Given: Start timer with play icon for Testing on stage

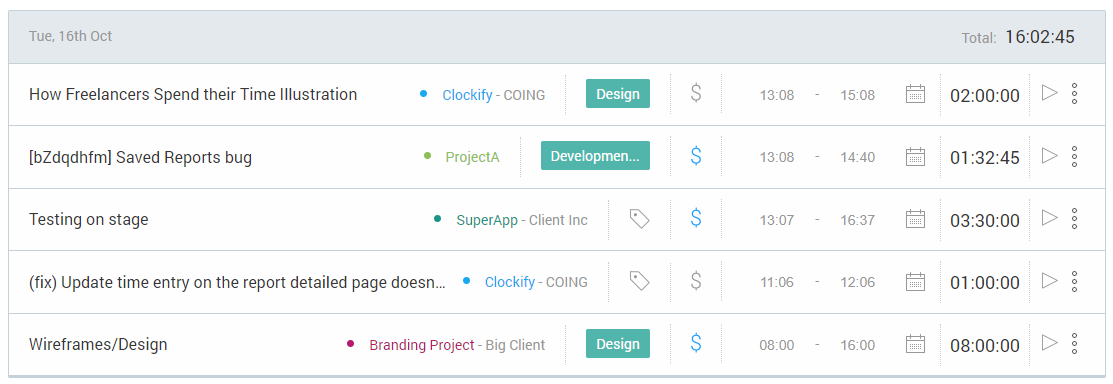Looking at the screenshot, I should coord(1049,218).
